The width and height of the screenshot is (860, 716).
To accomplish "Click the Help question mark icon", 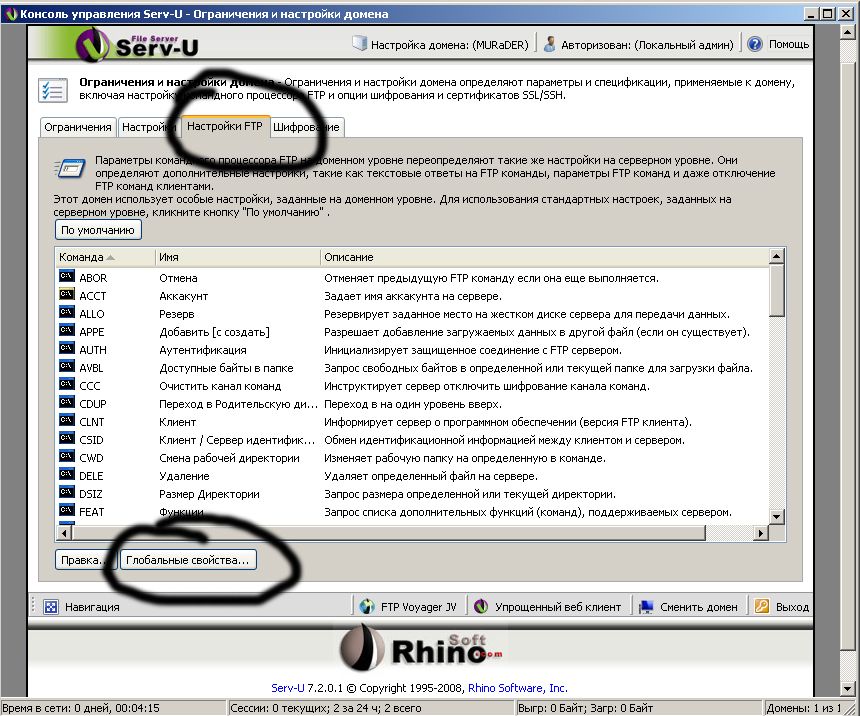I will (755, 45).
